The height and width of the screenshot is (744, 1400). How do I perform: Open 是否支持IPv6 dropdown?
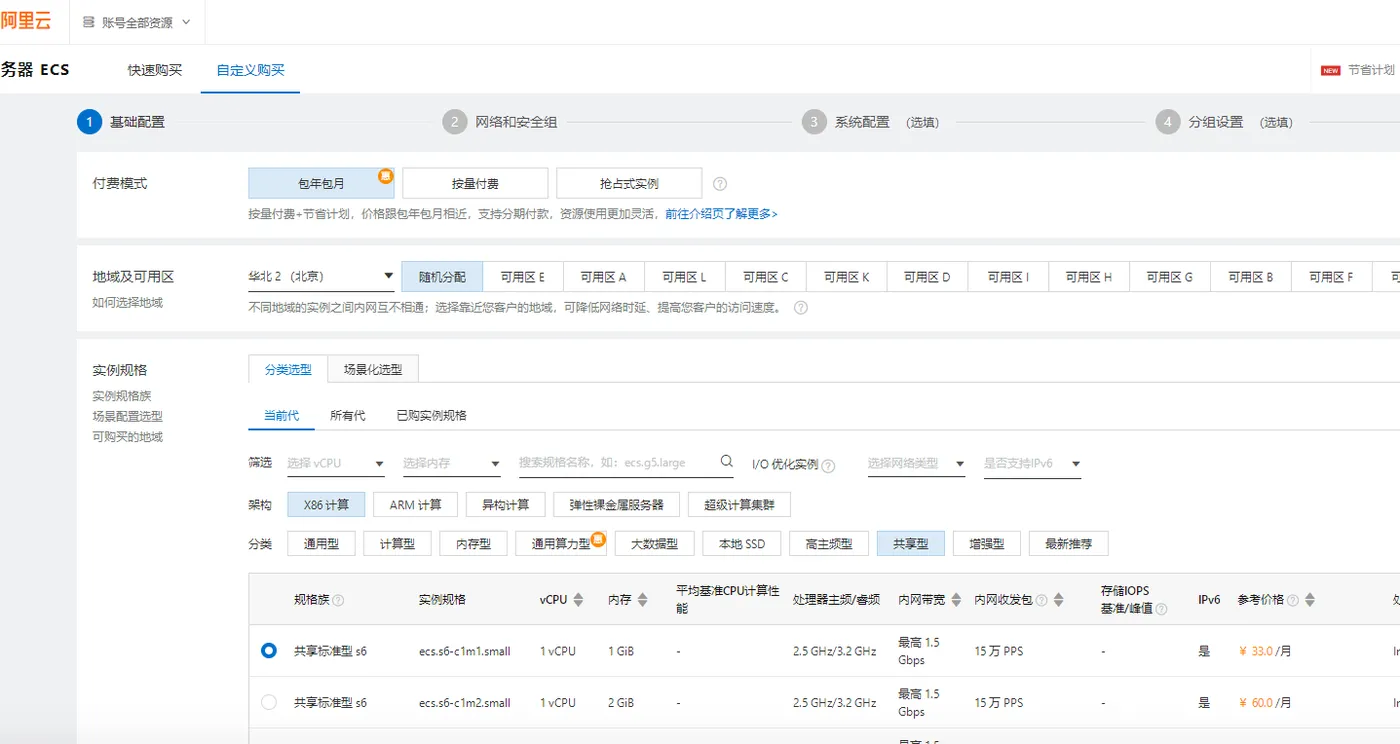coord(1032,464)
